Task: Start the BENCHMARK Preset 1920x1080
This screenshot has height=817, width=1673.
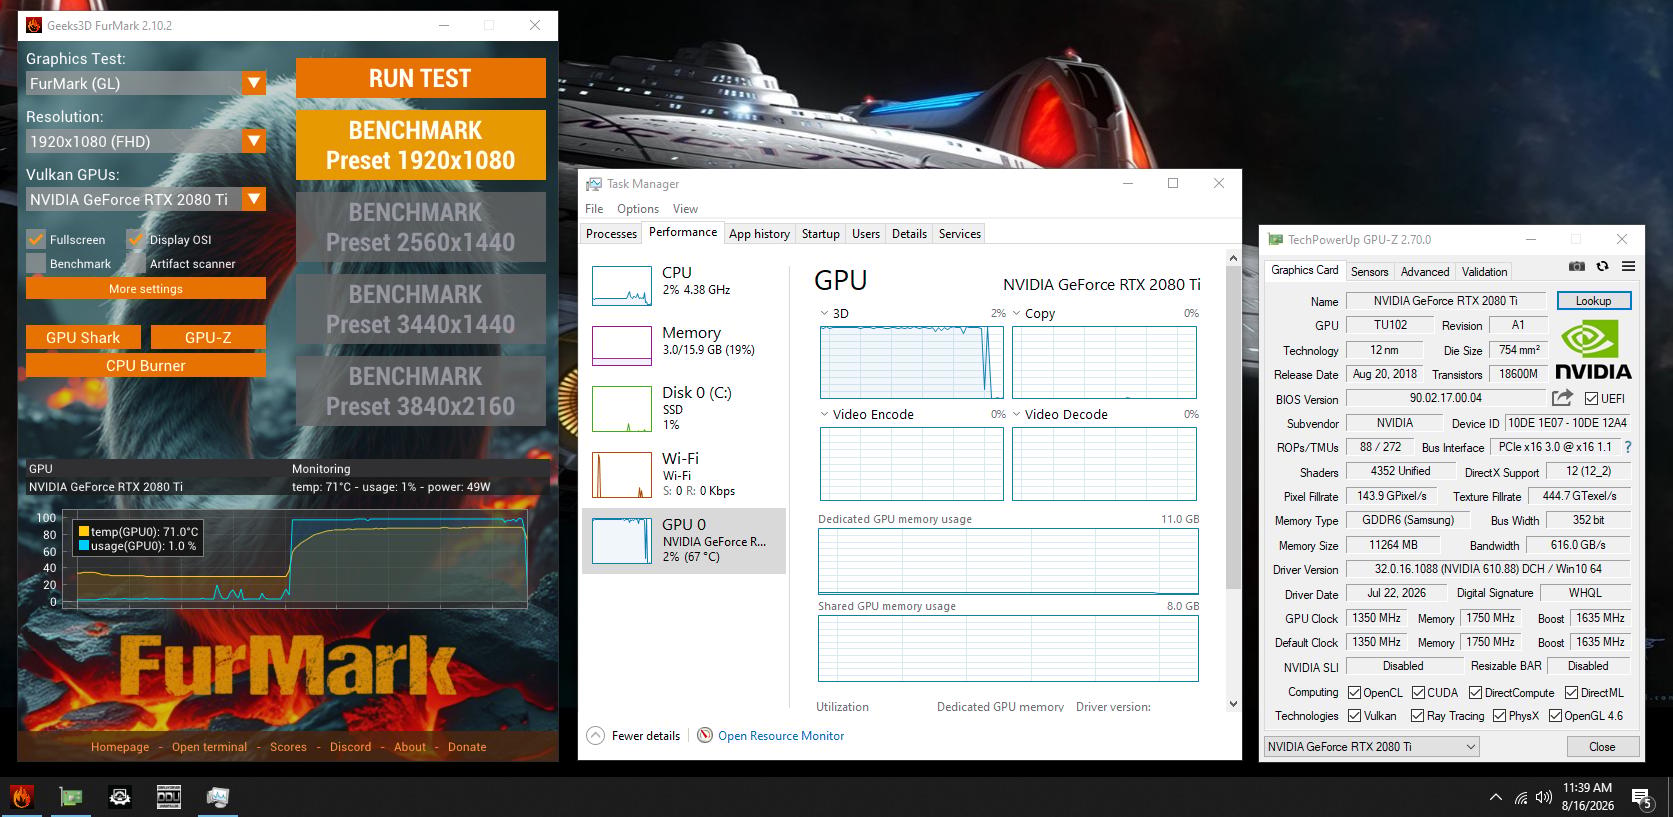Action: pos(420,145)
